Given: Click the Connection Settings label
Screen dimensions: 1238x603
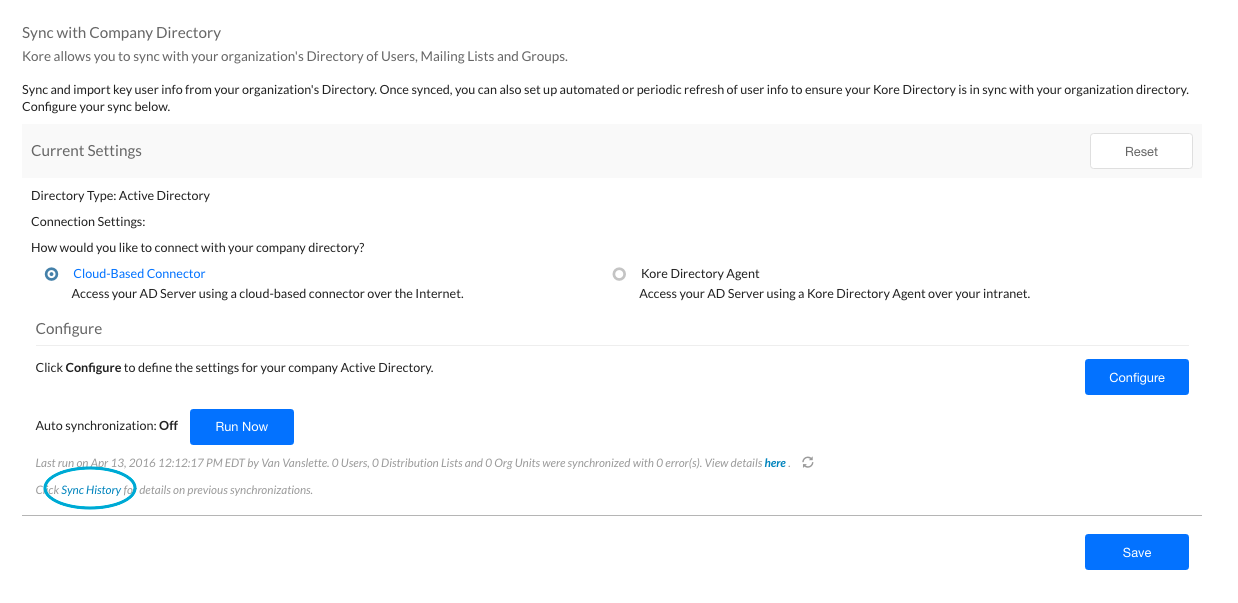Looking at the screenshot, I should point(88,222).
